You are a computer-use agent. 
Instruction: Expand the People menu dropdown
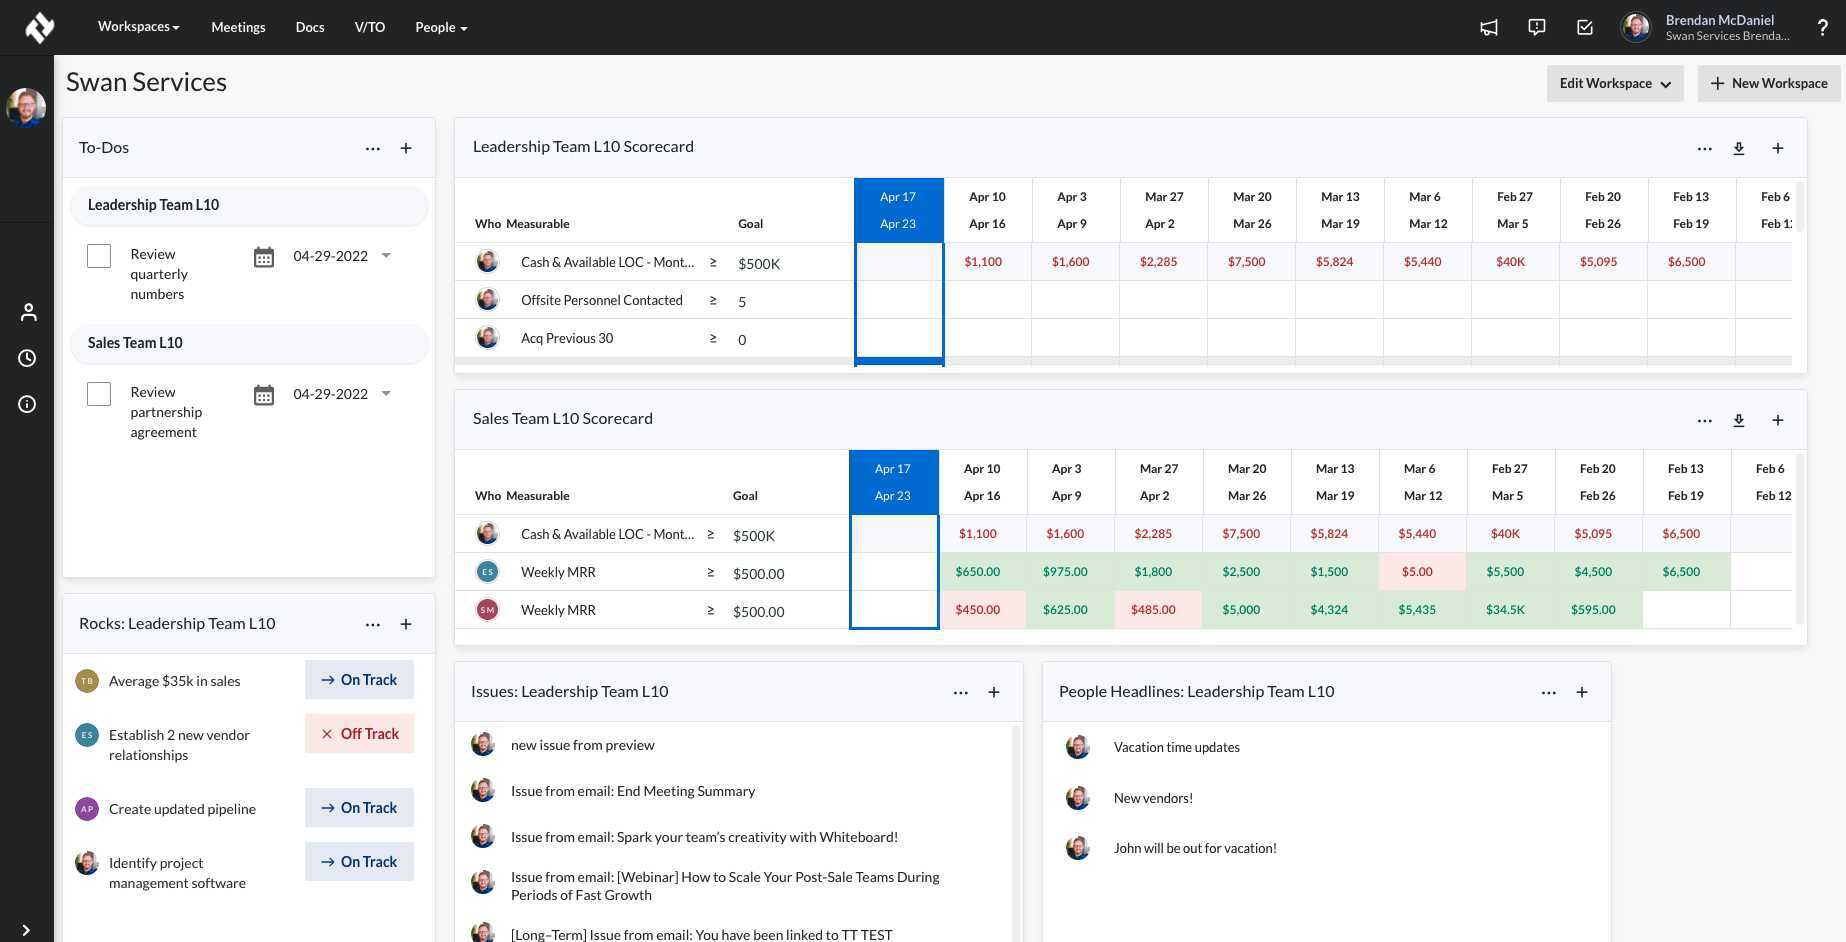(x=441, y=27)
